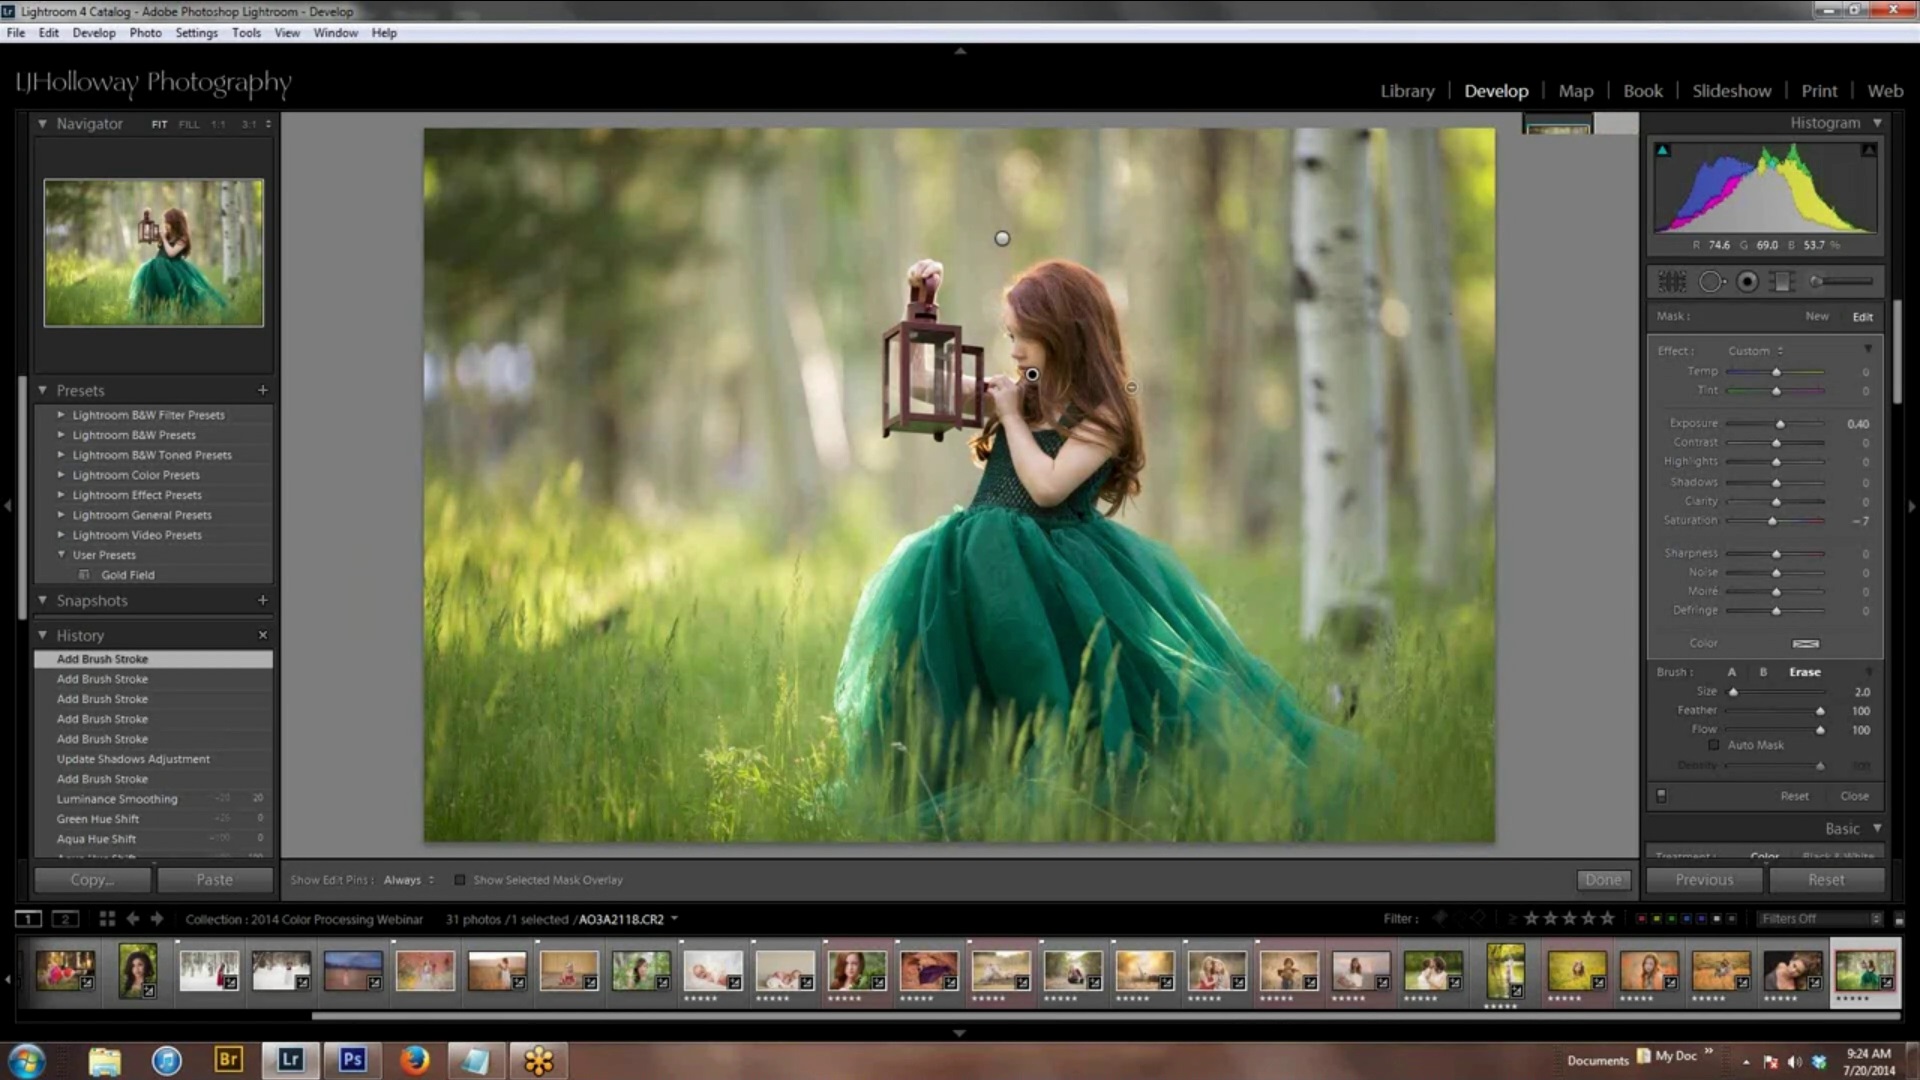Image resolution: width=1920 pixels, height=1080 pixels.
Task: Collapse the Presets panel
Action: tap(42, 390)
